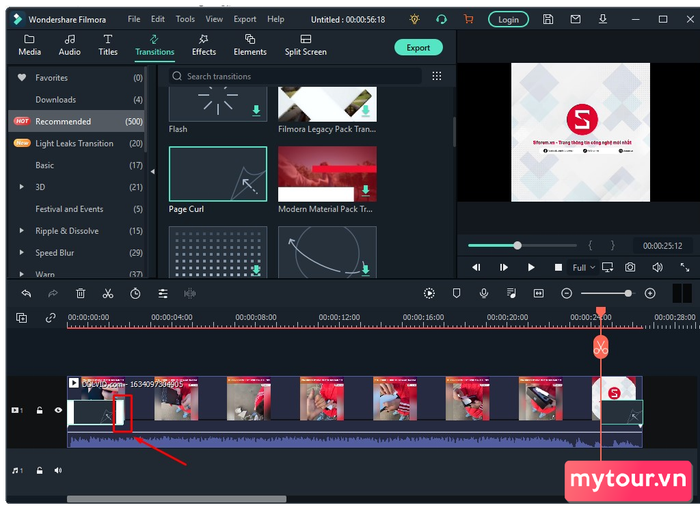Toggle video track 1 visibility eye
Screen dimensions: 700x512
tap(58, 410)
